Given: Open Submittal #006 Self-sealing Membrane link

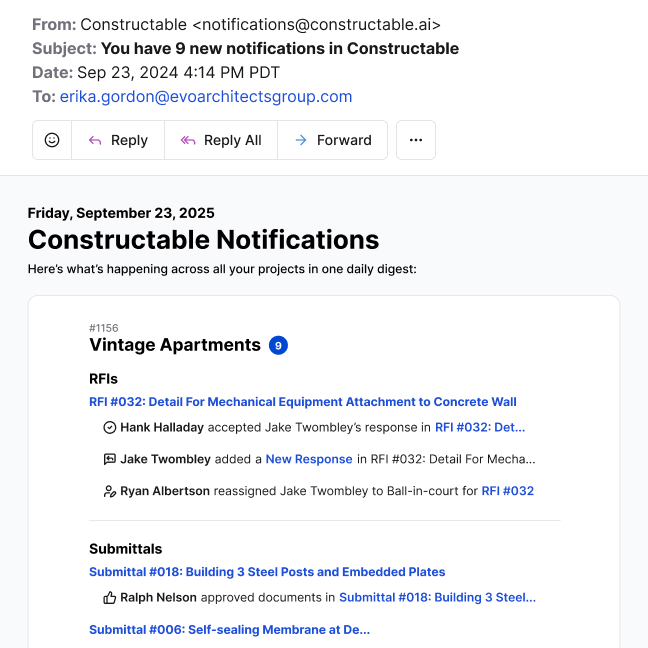Looking at the screenshot, I should pyautogui.click(x=229, y=630).
